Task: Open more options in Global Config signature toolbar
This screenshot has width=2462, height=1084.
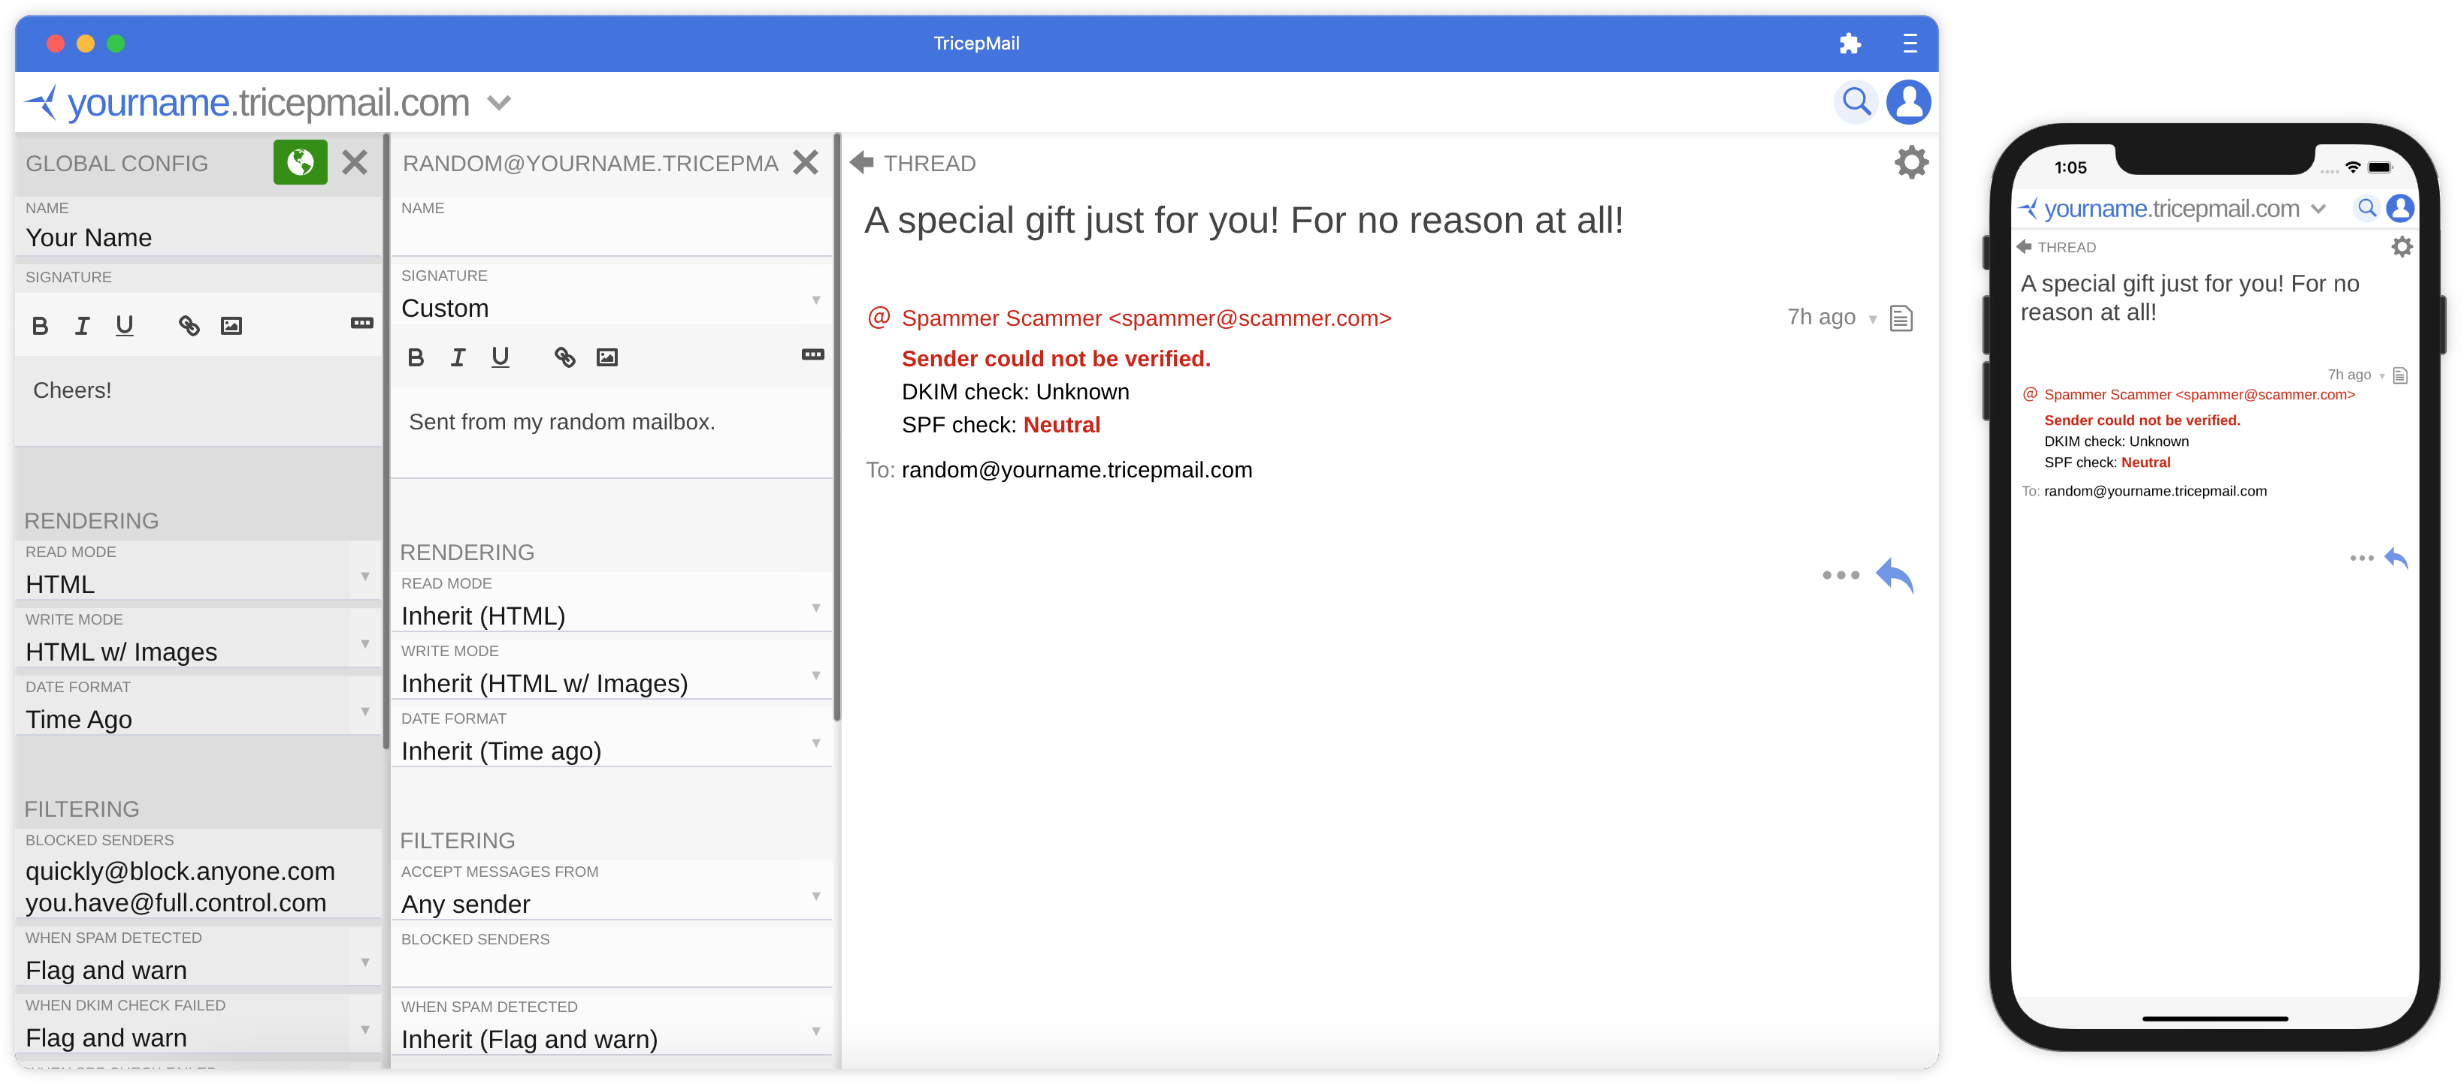Action: 362,323
